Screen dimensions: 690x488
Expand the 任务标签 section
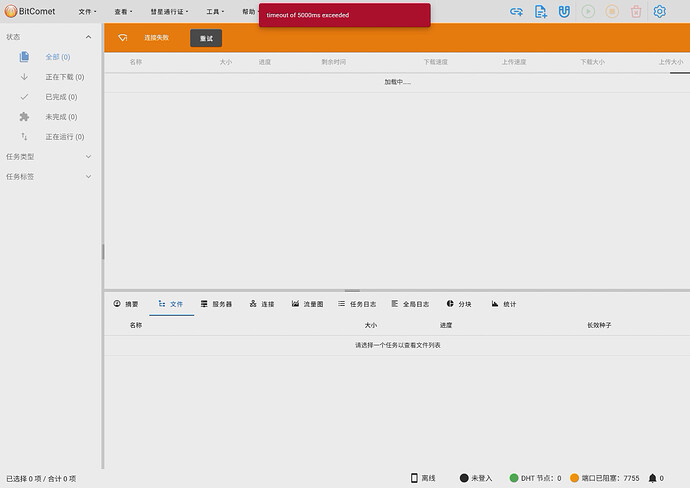88,177
